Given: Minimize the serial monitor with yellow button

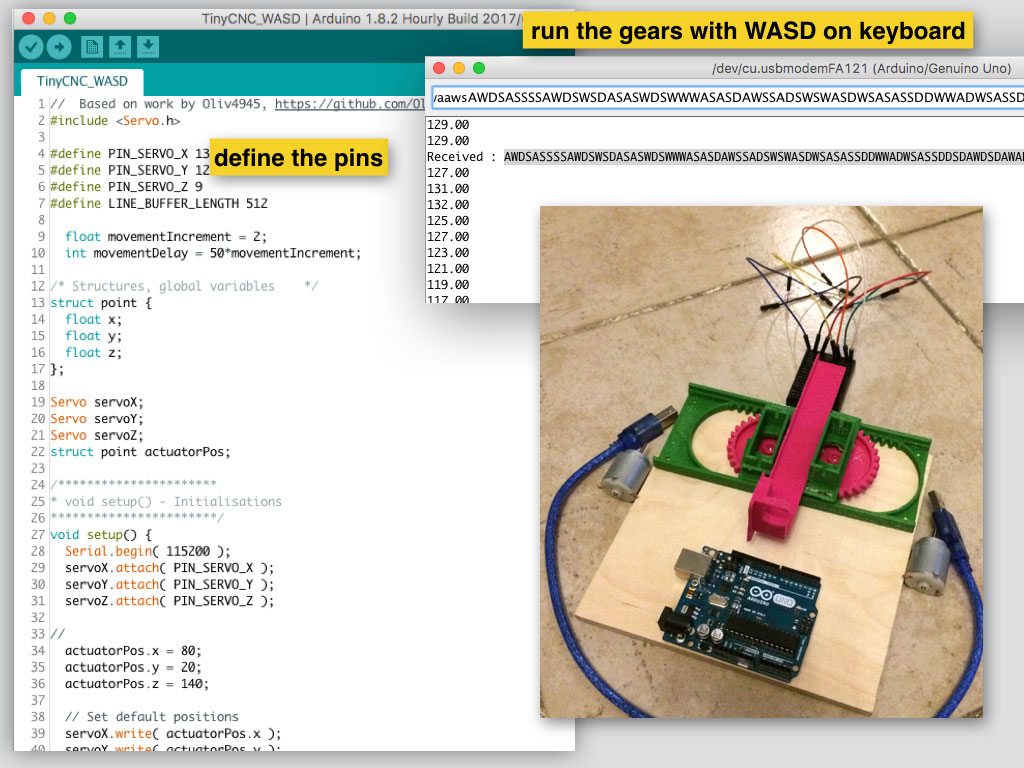Looking at the screenshot, I should coord(459,68).
